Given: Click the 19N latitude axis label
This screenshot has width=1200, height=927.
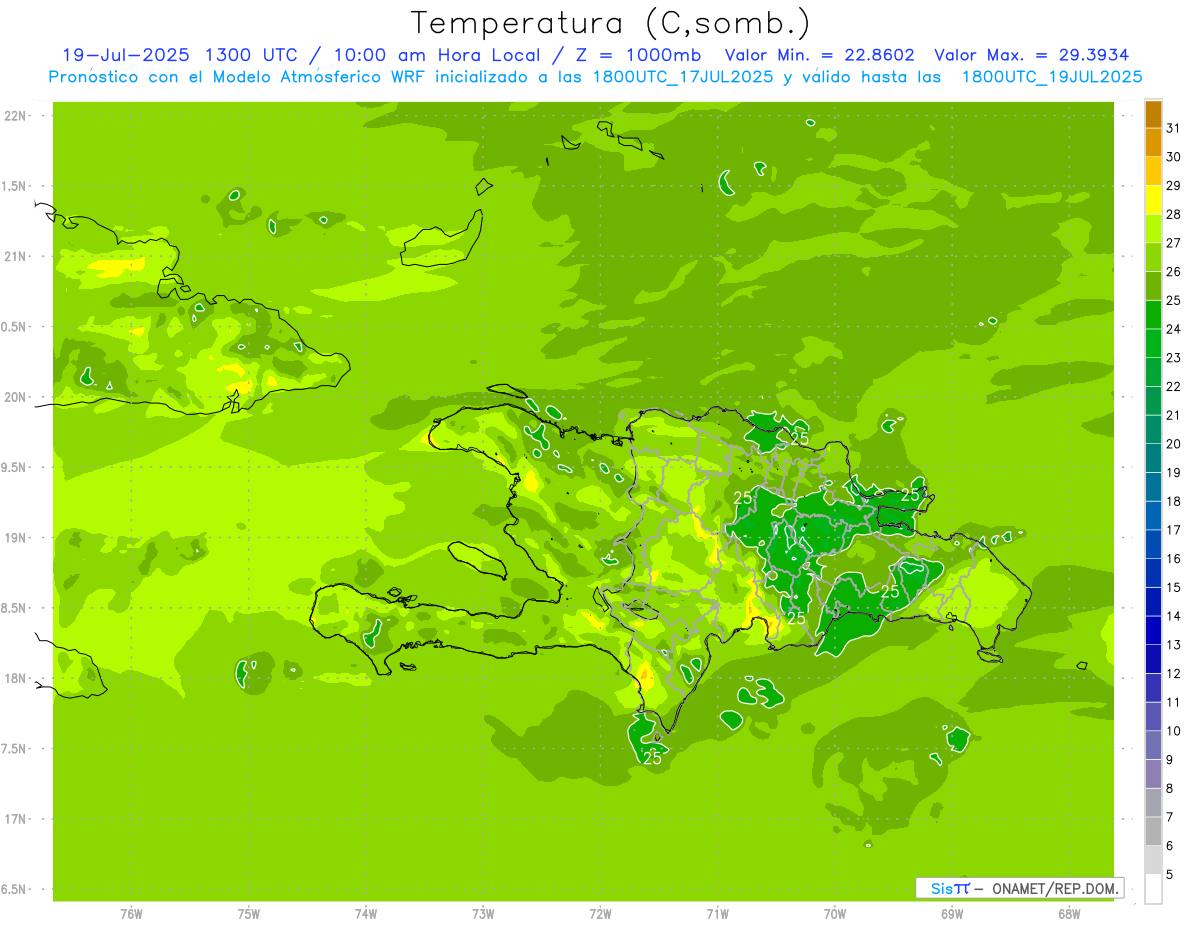Looking at the screenshot, I should pyautogui.click(x=16, y=537).
